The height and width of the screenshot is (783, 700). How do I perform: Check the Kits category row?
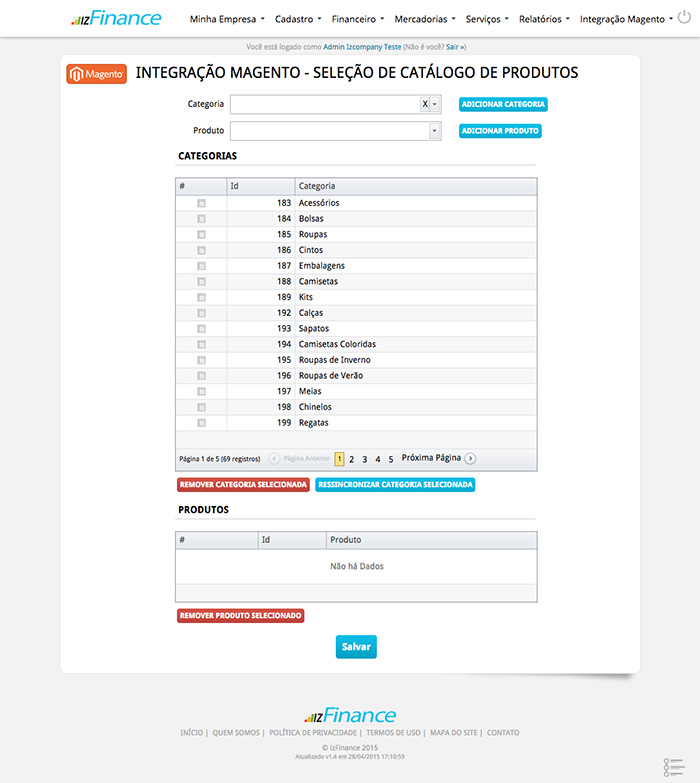click(x=201, y=298)
